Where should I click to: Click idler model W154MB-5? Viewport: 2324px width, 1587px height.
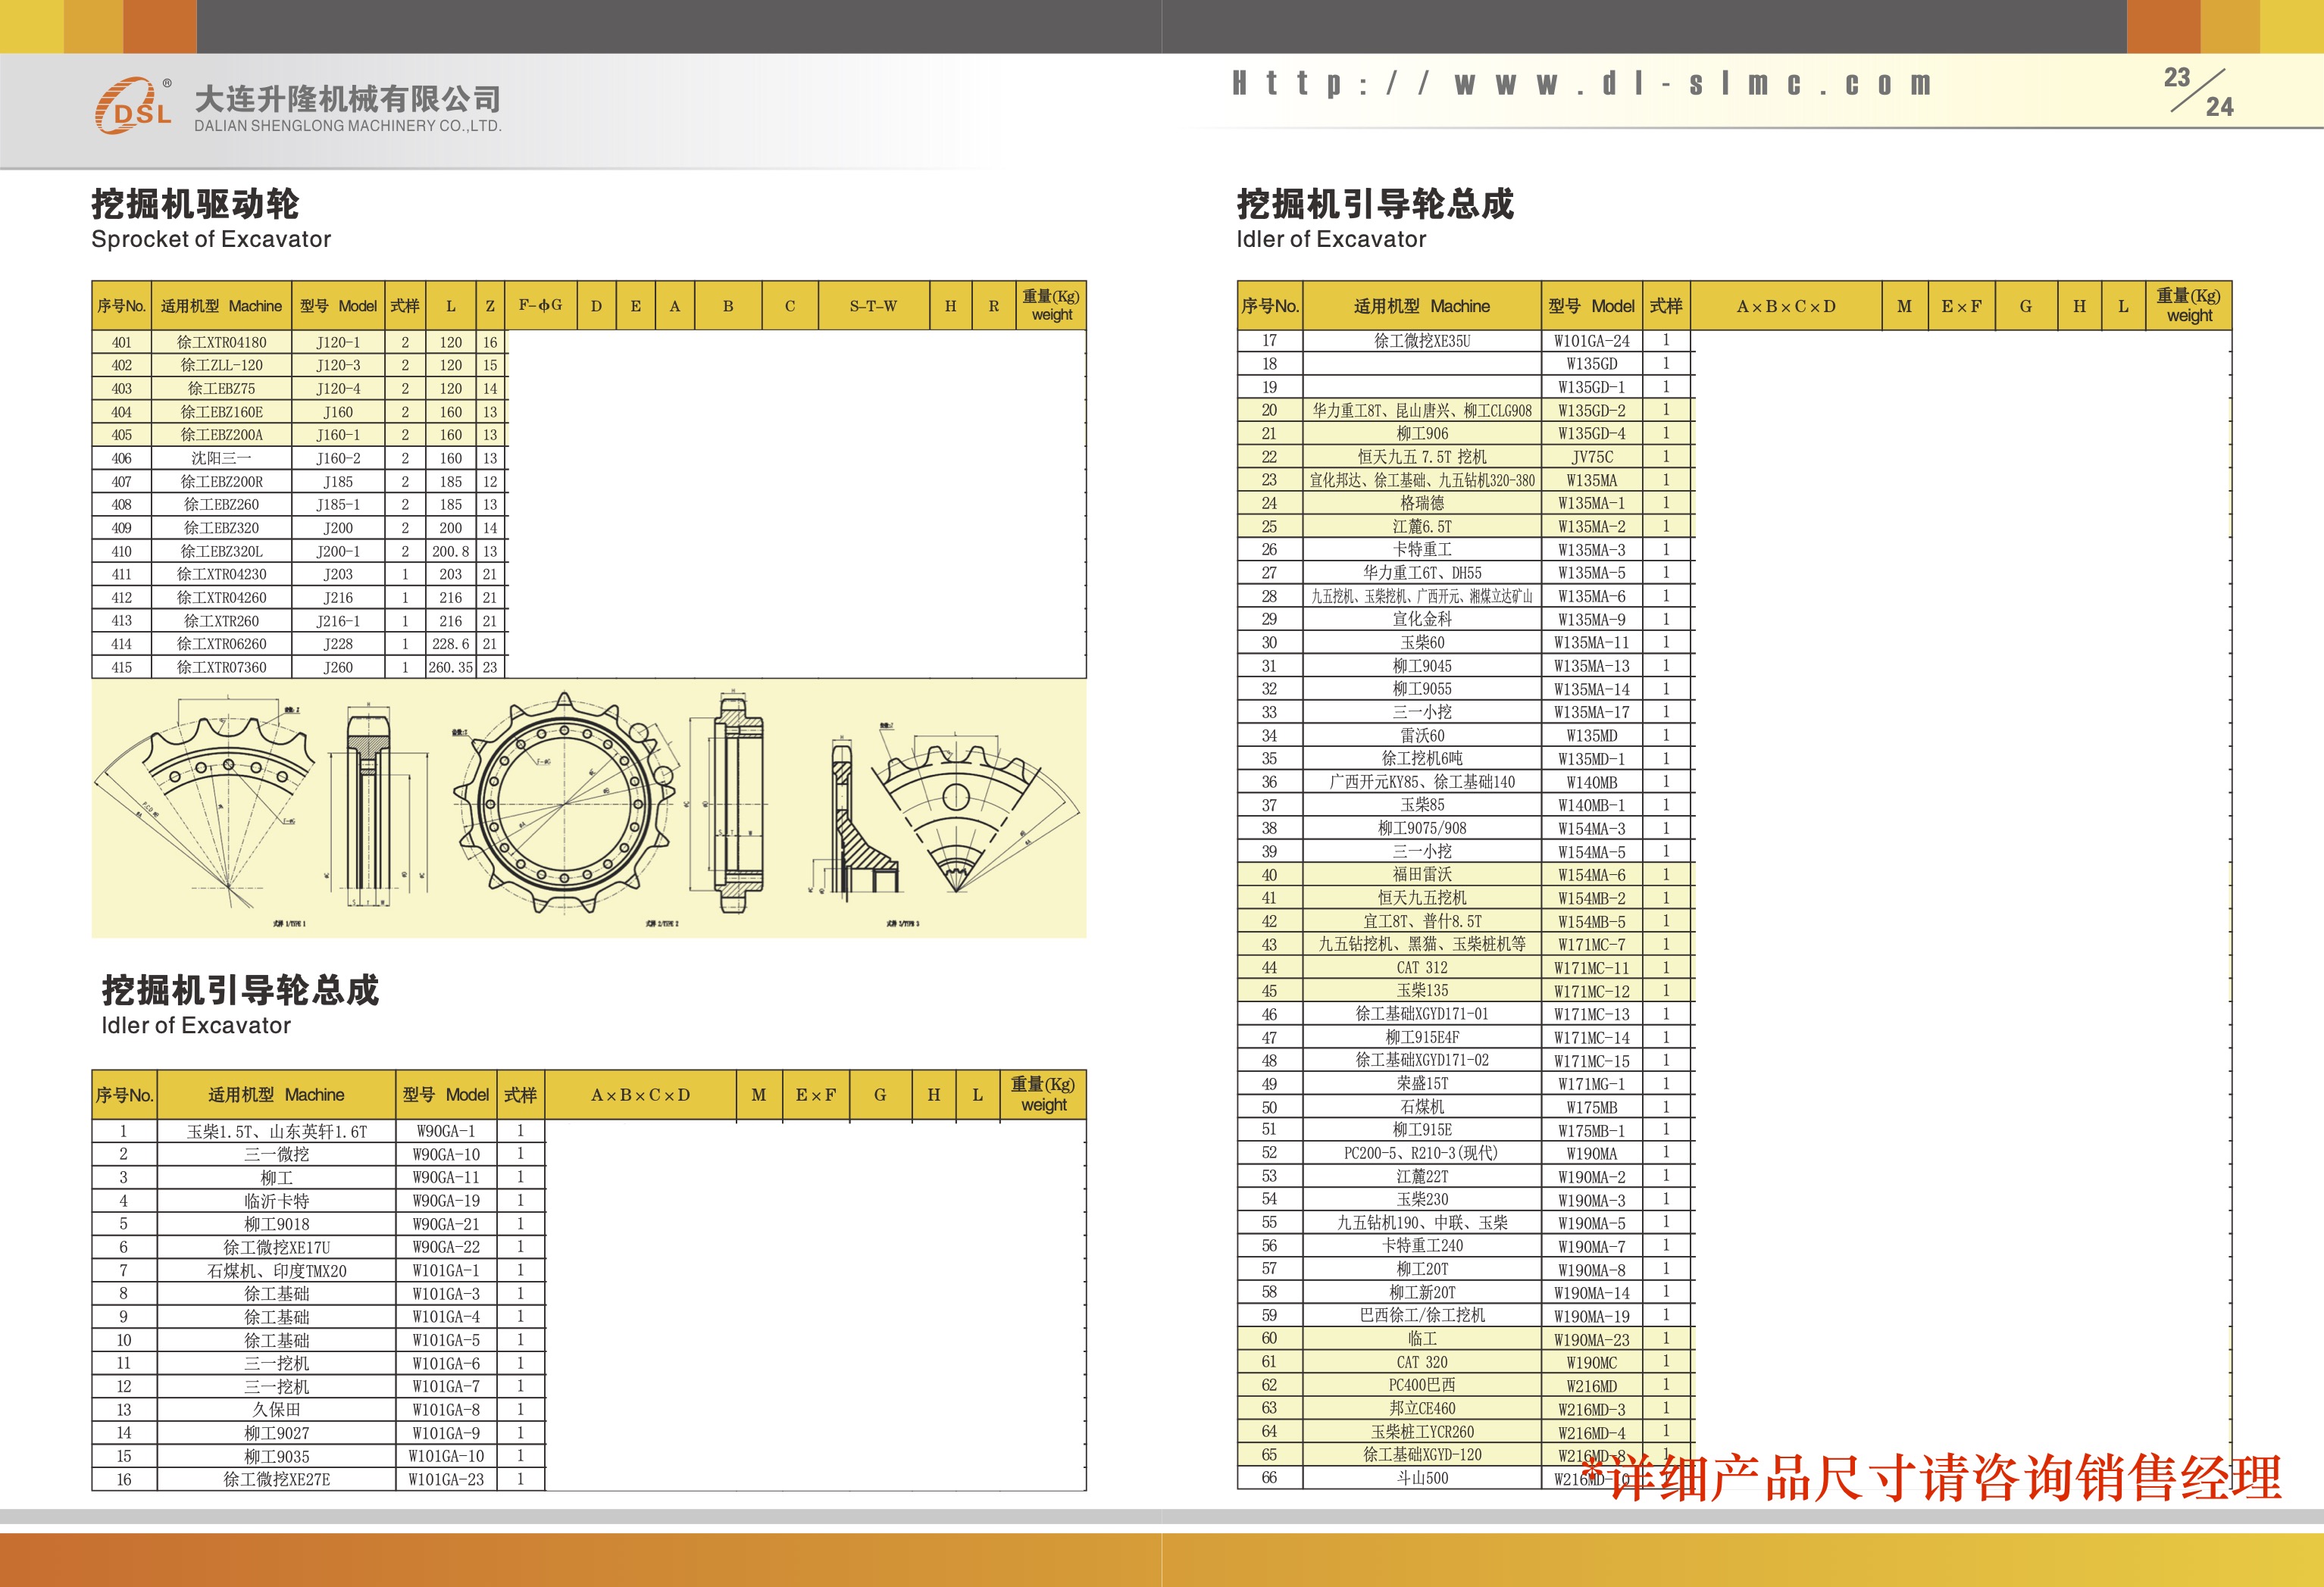pos(1591,921)
